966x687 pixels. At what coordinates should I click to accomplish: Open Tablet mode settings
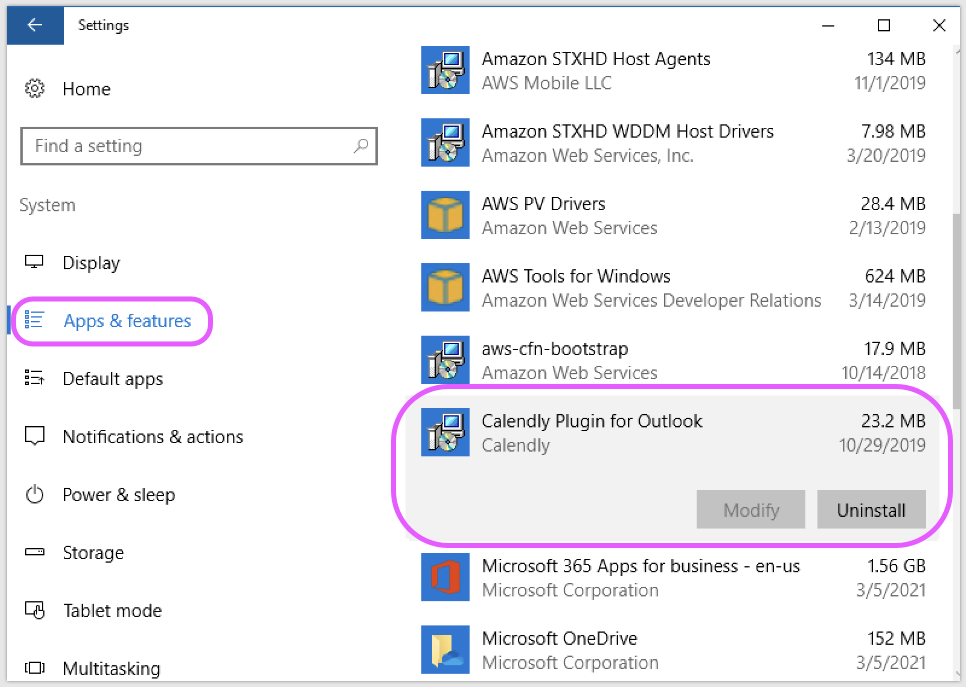pos(112,611)
